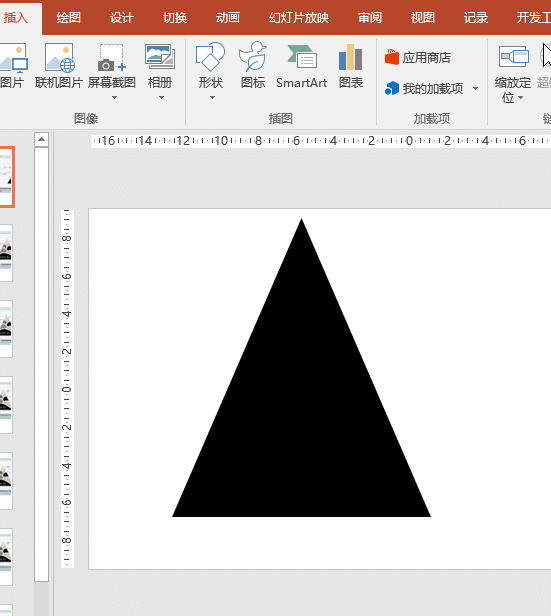Click 我的加载项 my add-ins
Viewport: 551px width, 616px height.
click(424, 88)
